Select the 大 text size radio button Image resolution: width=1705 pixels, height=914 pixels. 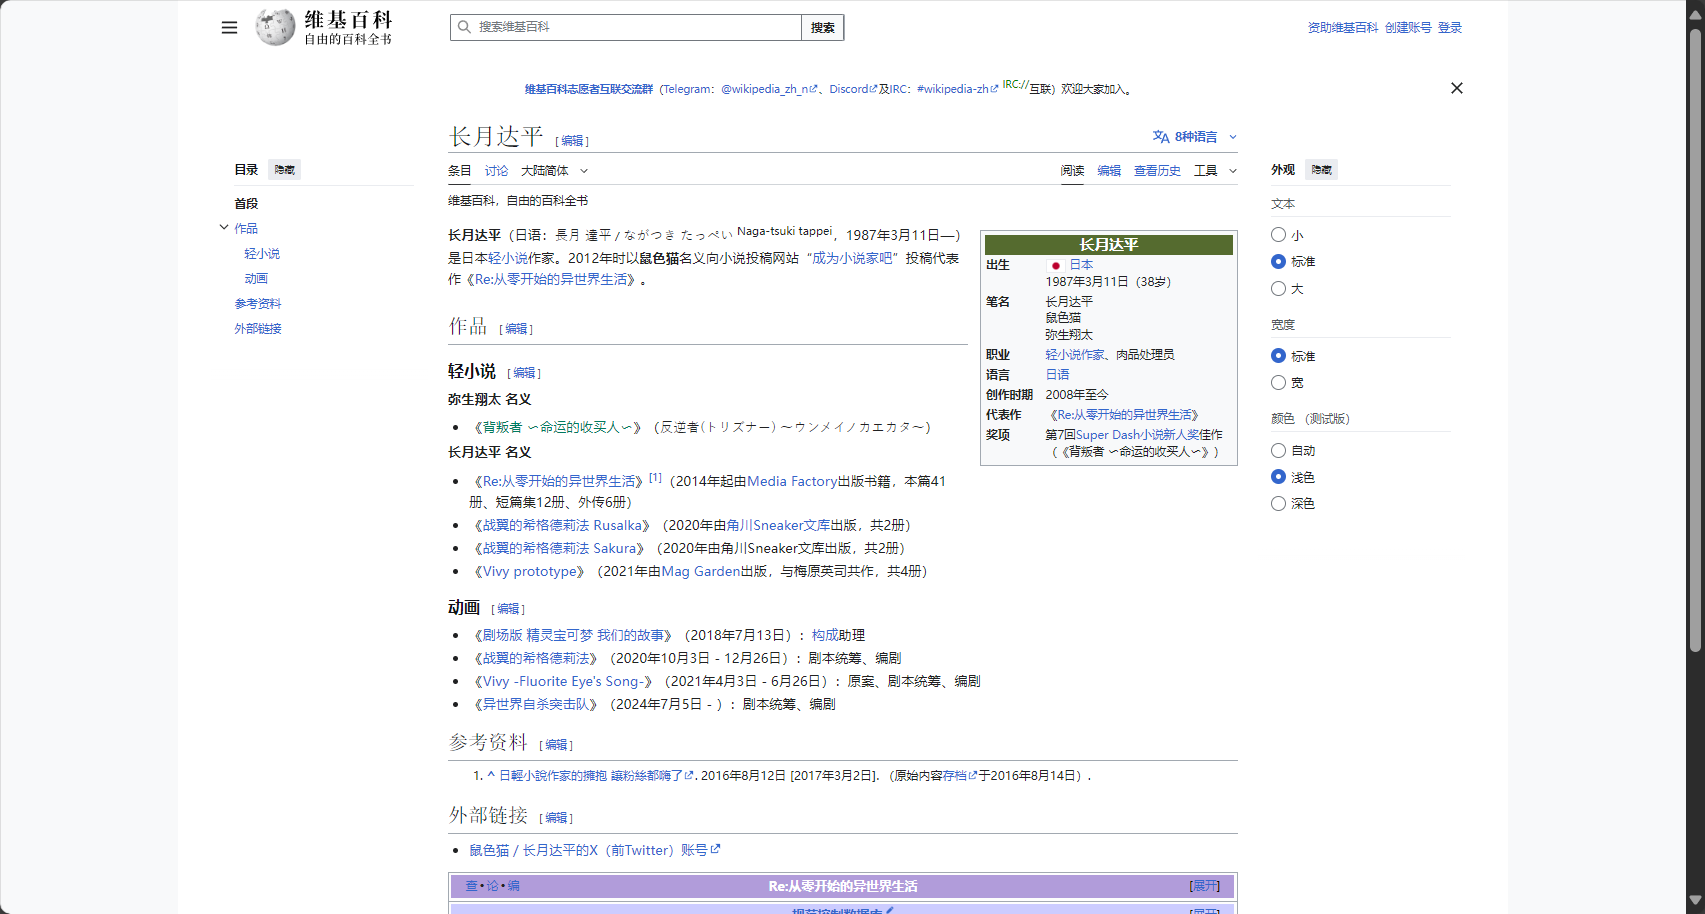tap(1278, 288)
